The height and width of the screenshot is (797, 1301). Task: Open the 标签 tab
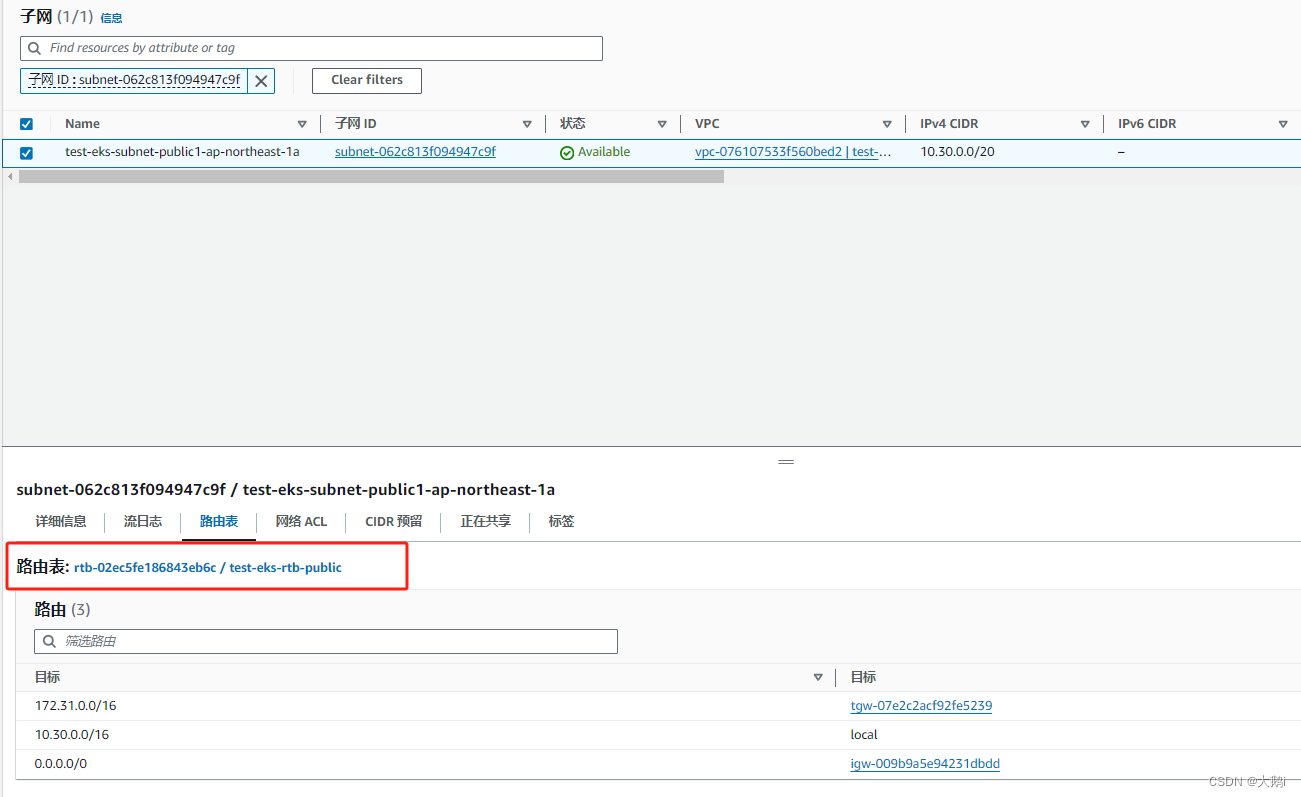[561, 521]
